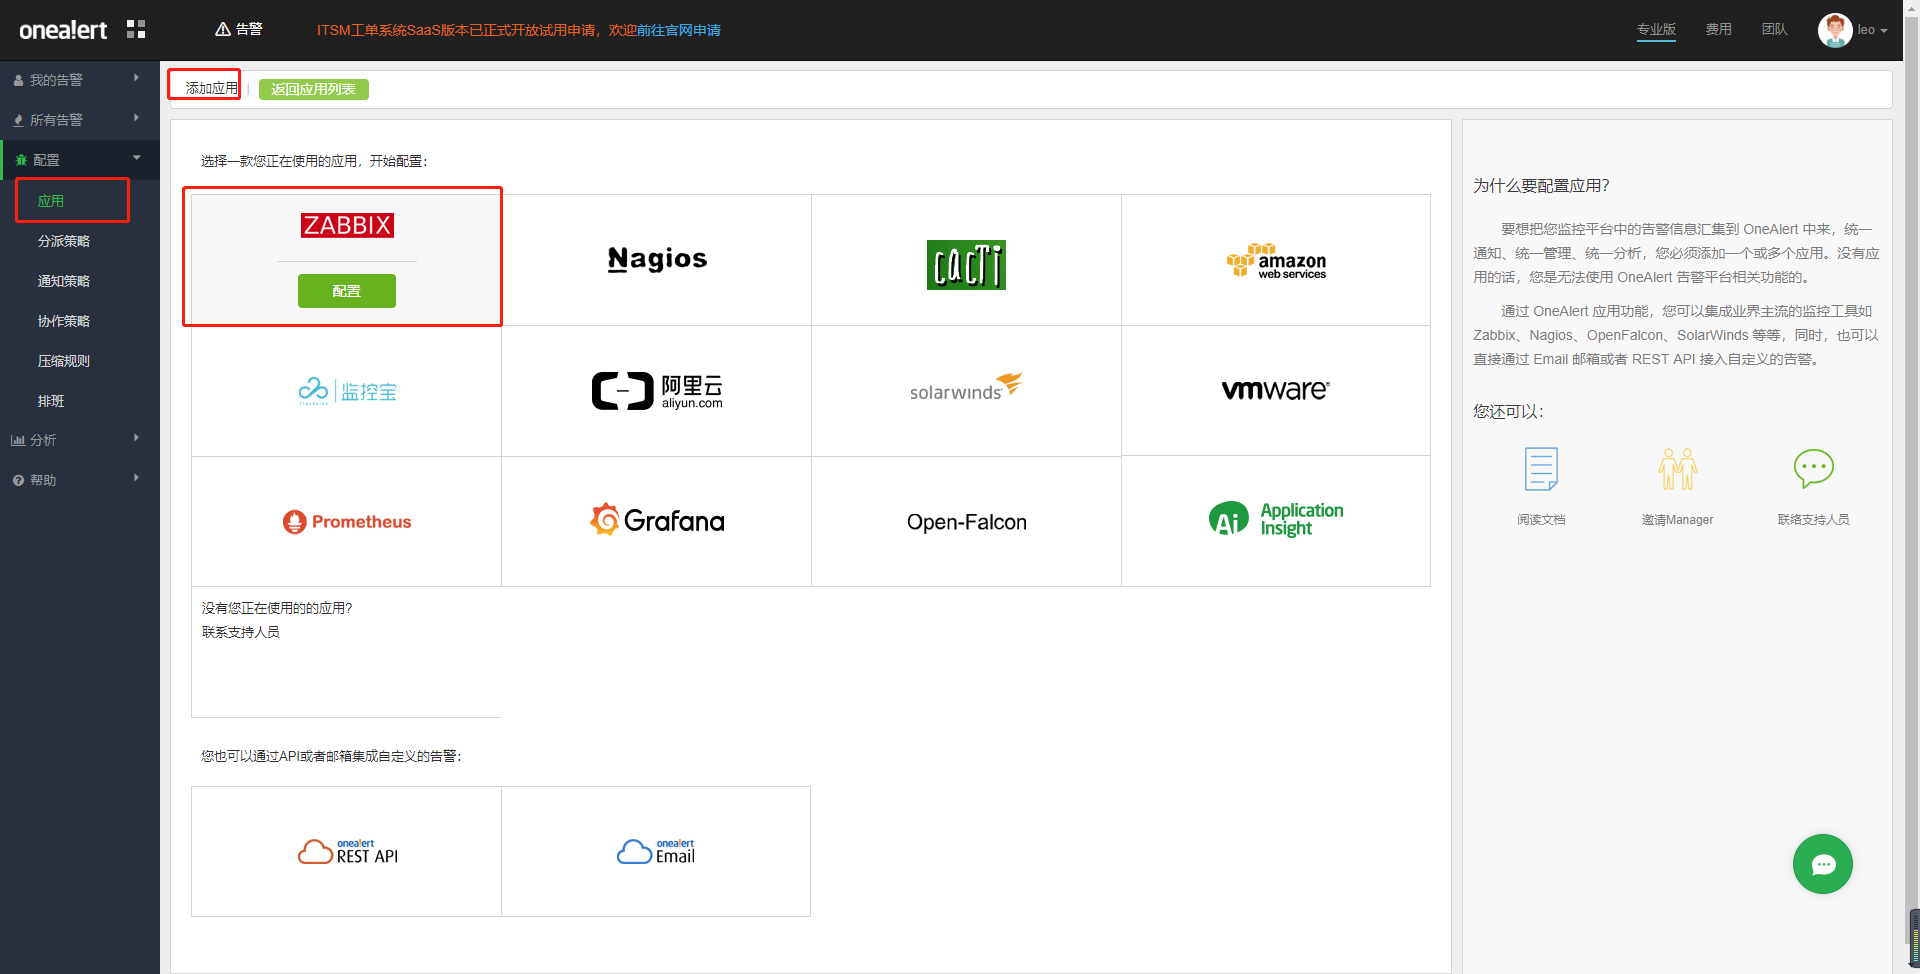Click the onealert logo
The image size is (1920, 974).
(63, 30)
